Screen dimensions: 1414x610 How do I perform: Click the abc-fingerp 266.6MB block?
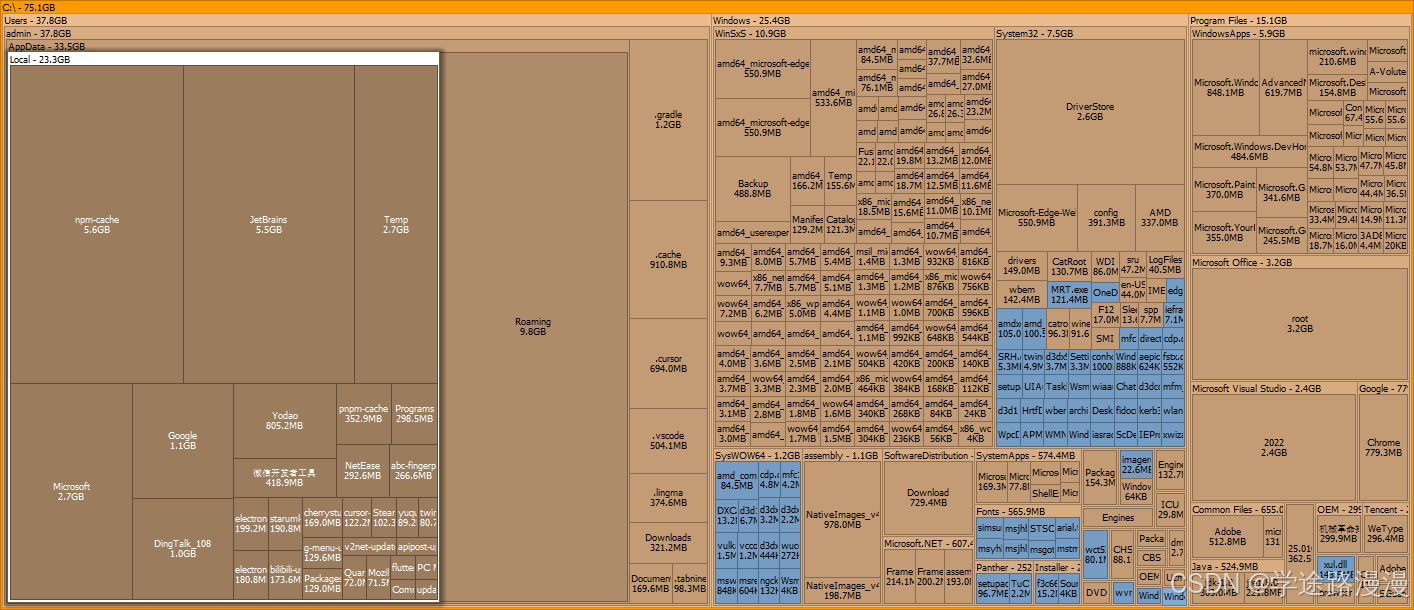coord(414,471)
